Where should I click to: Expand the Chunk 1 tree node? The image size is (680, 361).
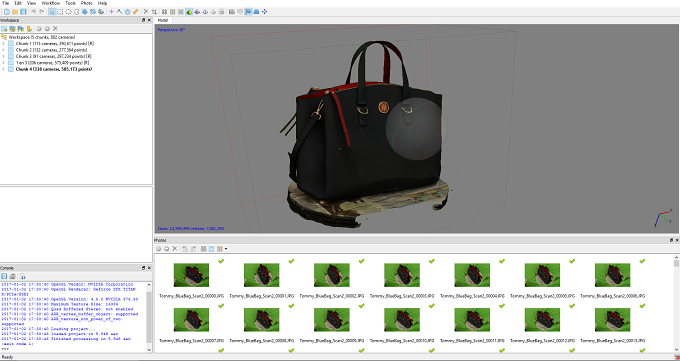tap(3, 43)
